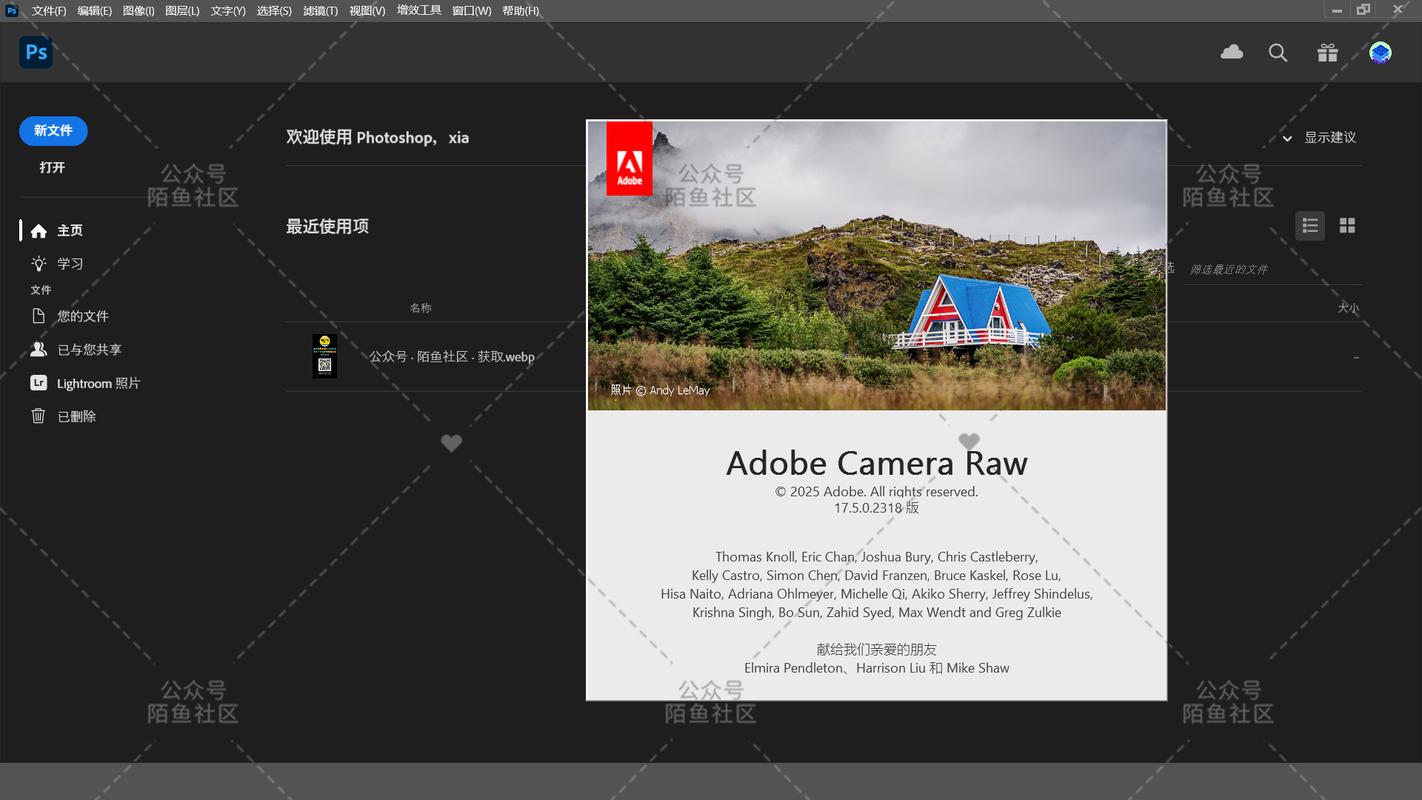Open the 增效工具 menu
Screen dimensions: 1422x800
point(419,10)
